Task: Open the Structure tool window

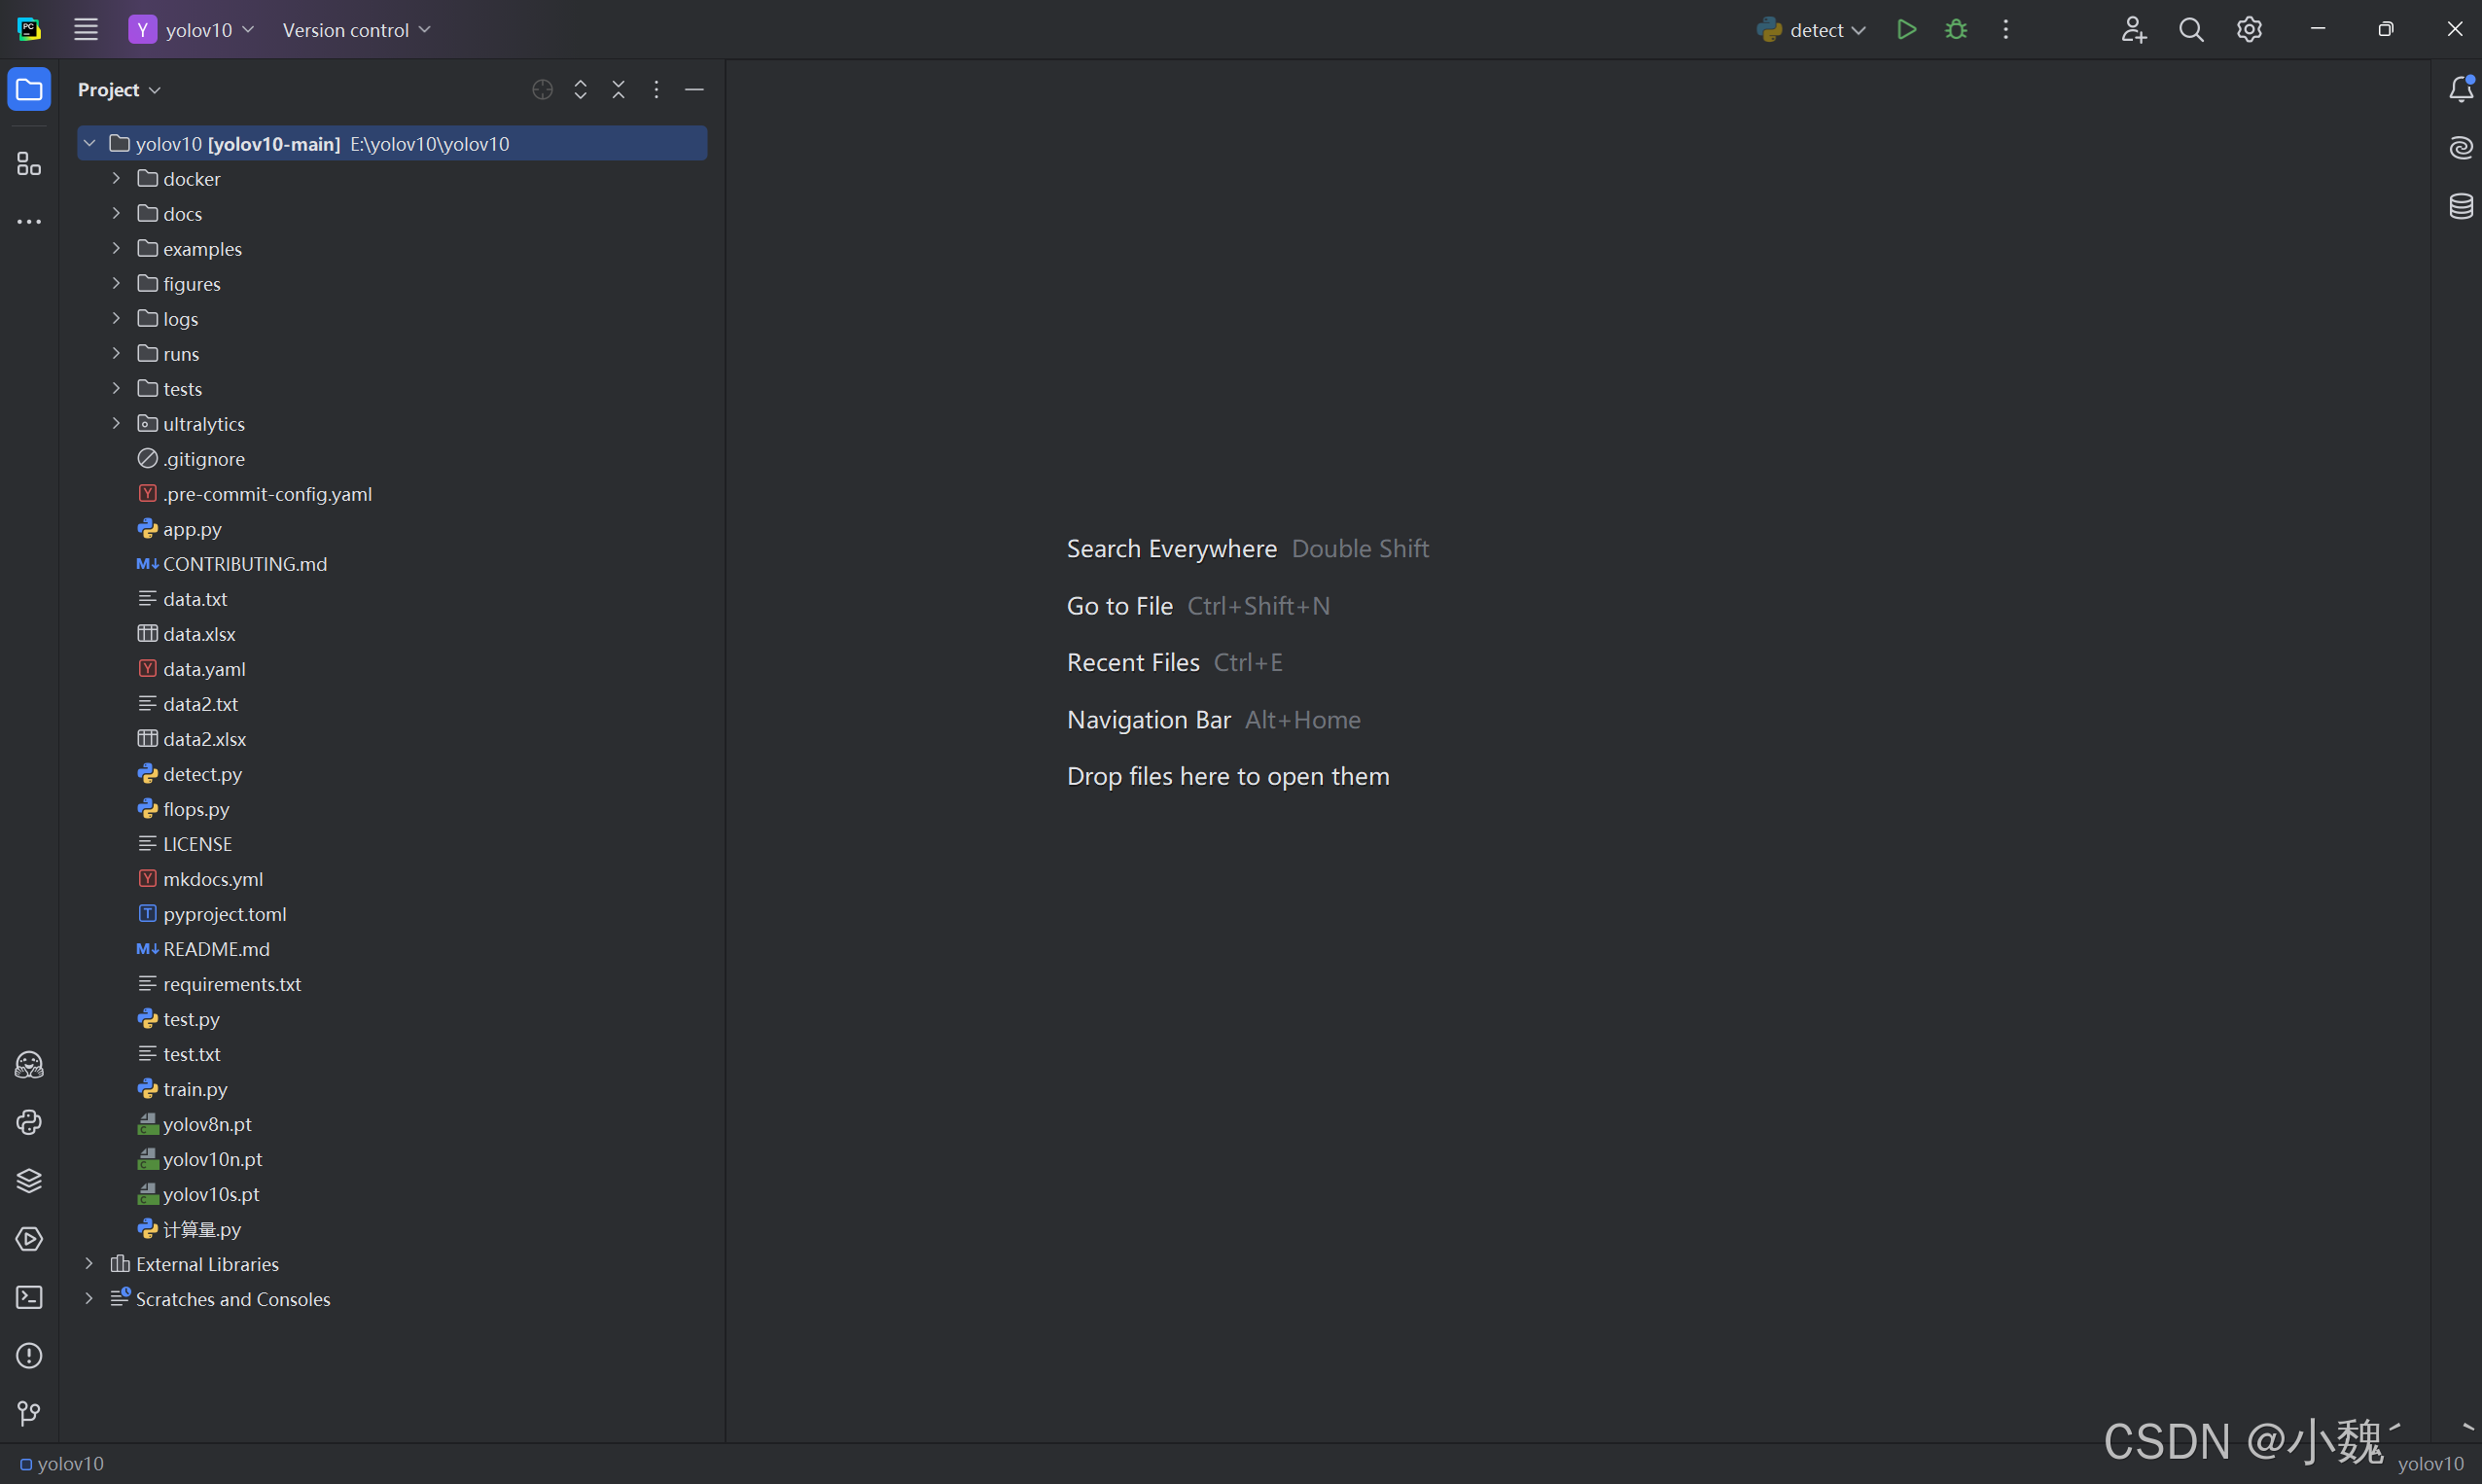Action: 29,164
